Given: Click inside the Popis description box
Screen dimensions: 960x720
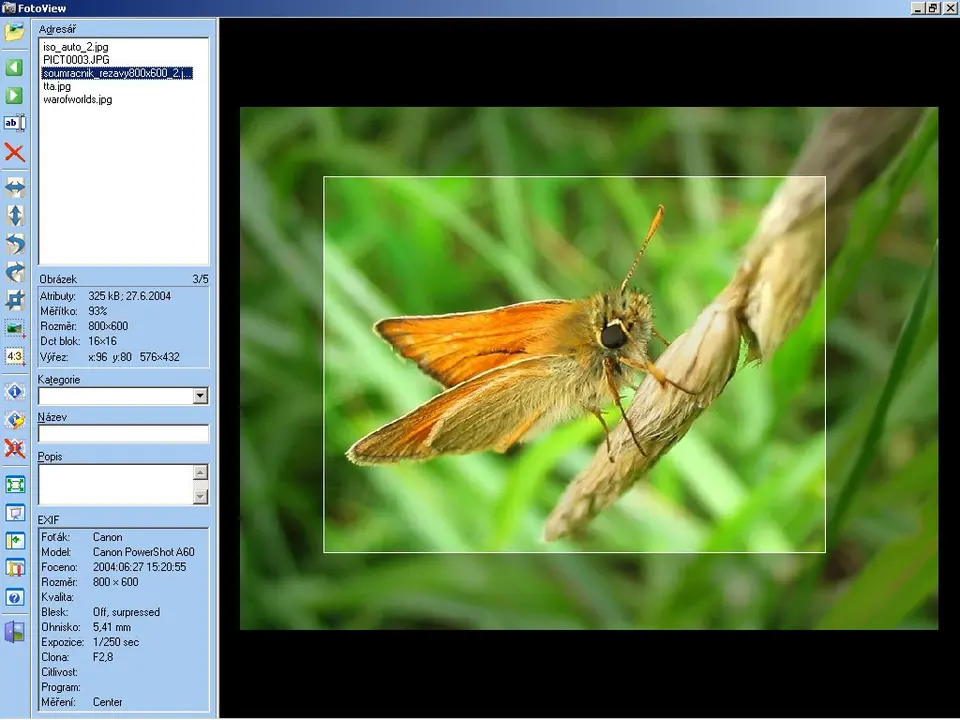Looking at the screenshot, I should click(x=115, y=484).
